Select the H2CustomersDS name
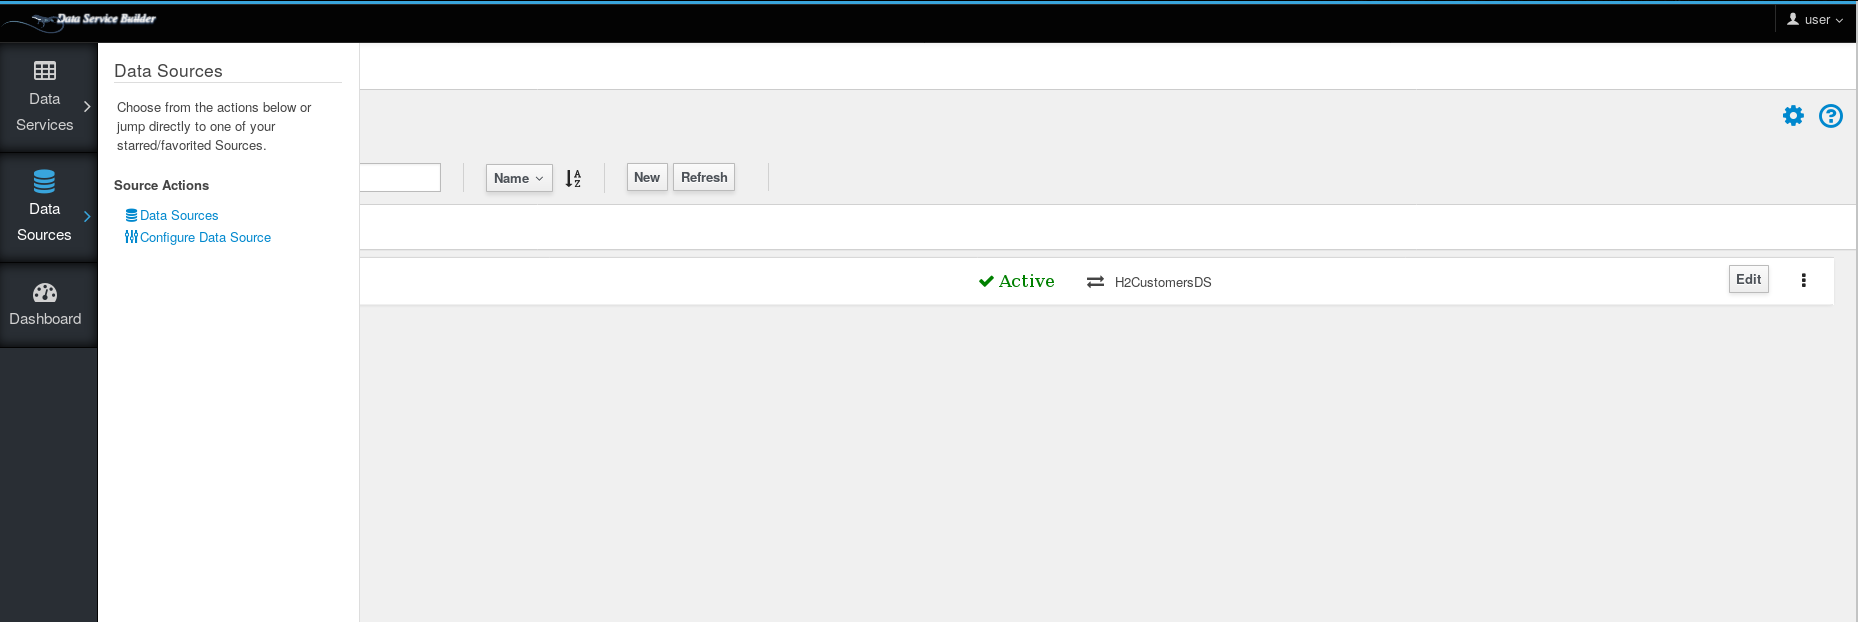Image resolution: width=1858 pixels, height=622 pixels. [x=1163, y=282]
